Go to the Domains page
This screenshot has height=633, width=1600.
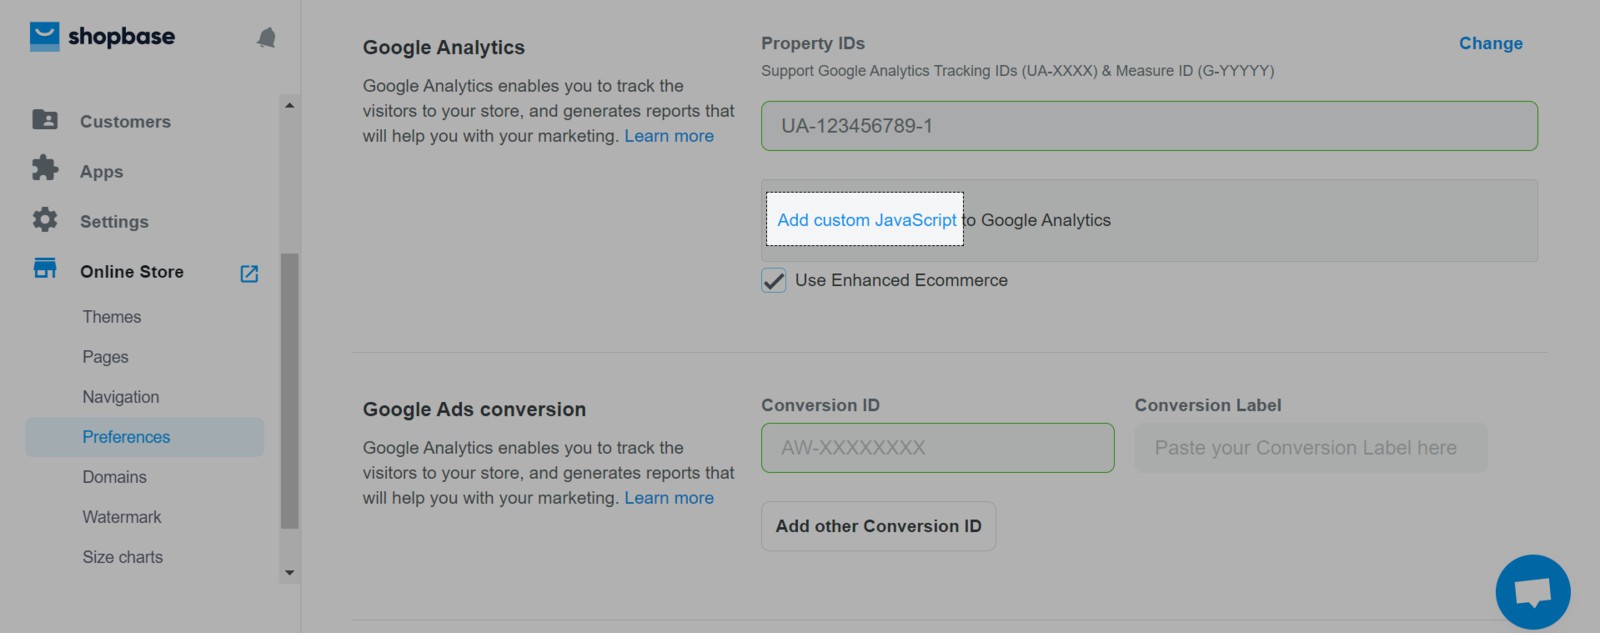tap(114, 477)
